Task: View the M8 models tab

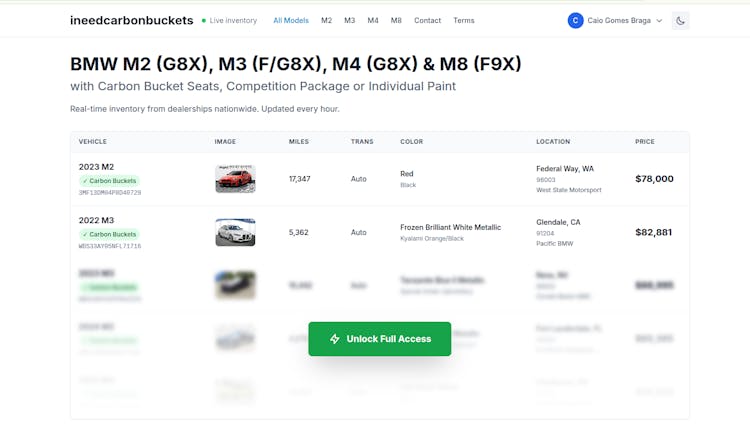Action: (396, 20)
